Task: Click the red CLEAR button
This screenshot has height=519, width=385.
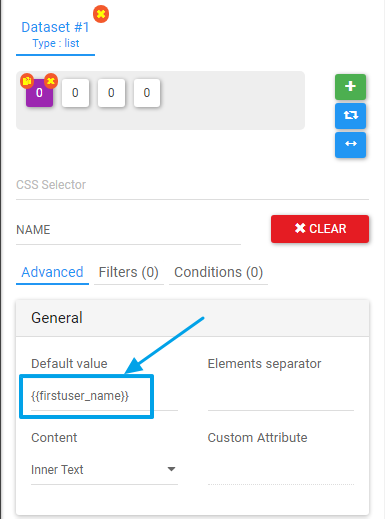Action: (320, 229)
